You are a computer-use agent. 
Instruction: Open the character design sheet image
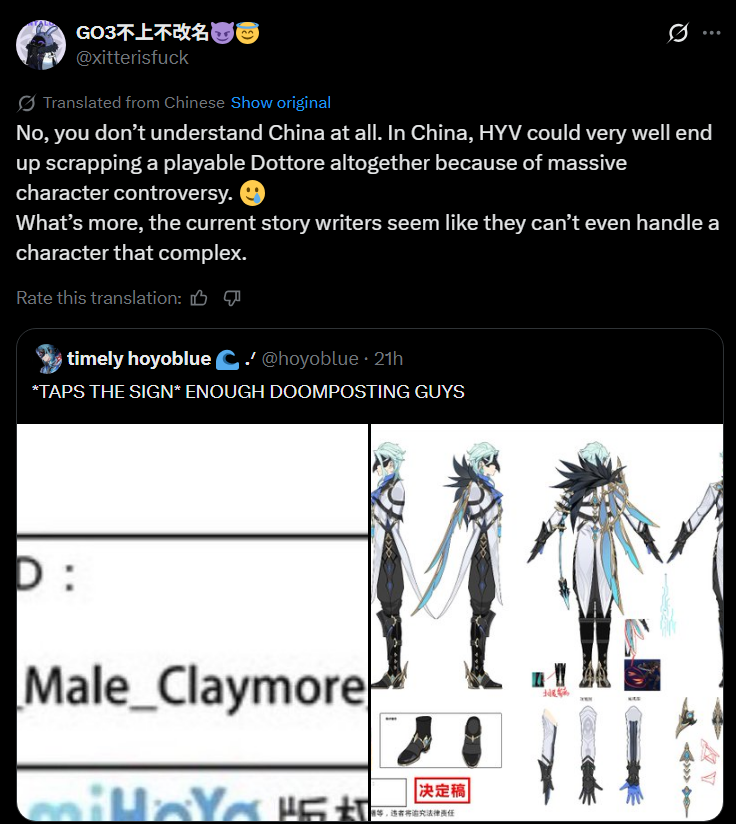point(547,622)
